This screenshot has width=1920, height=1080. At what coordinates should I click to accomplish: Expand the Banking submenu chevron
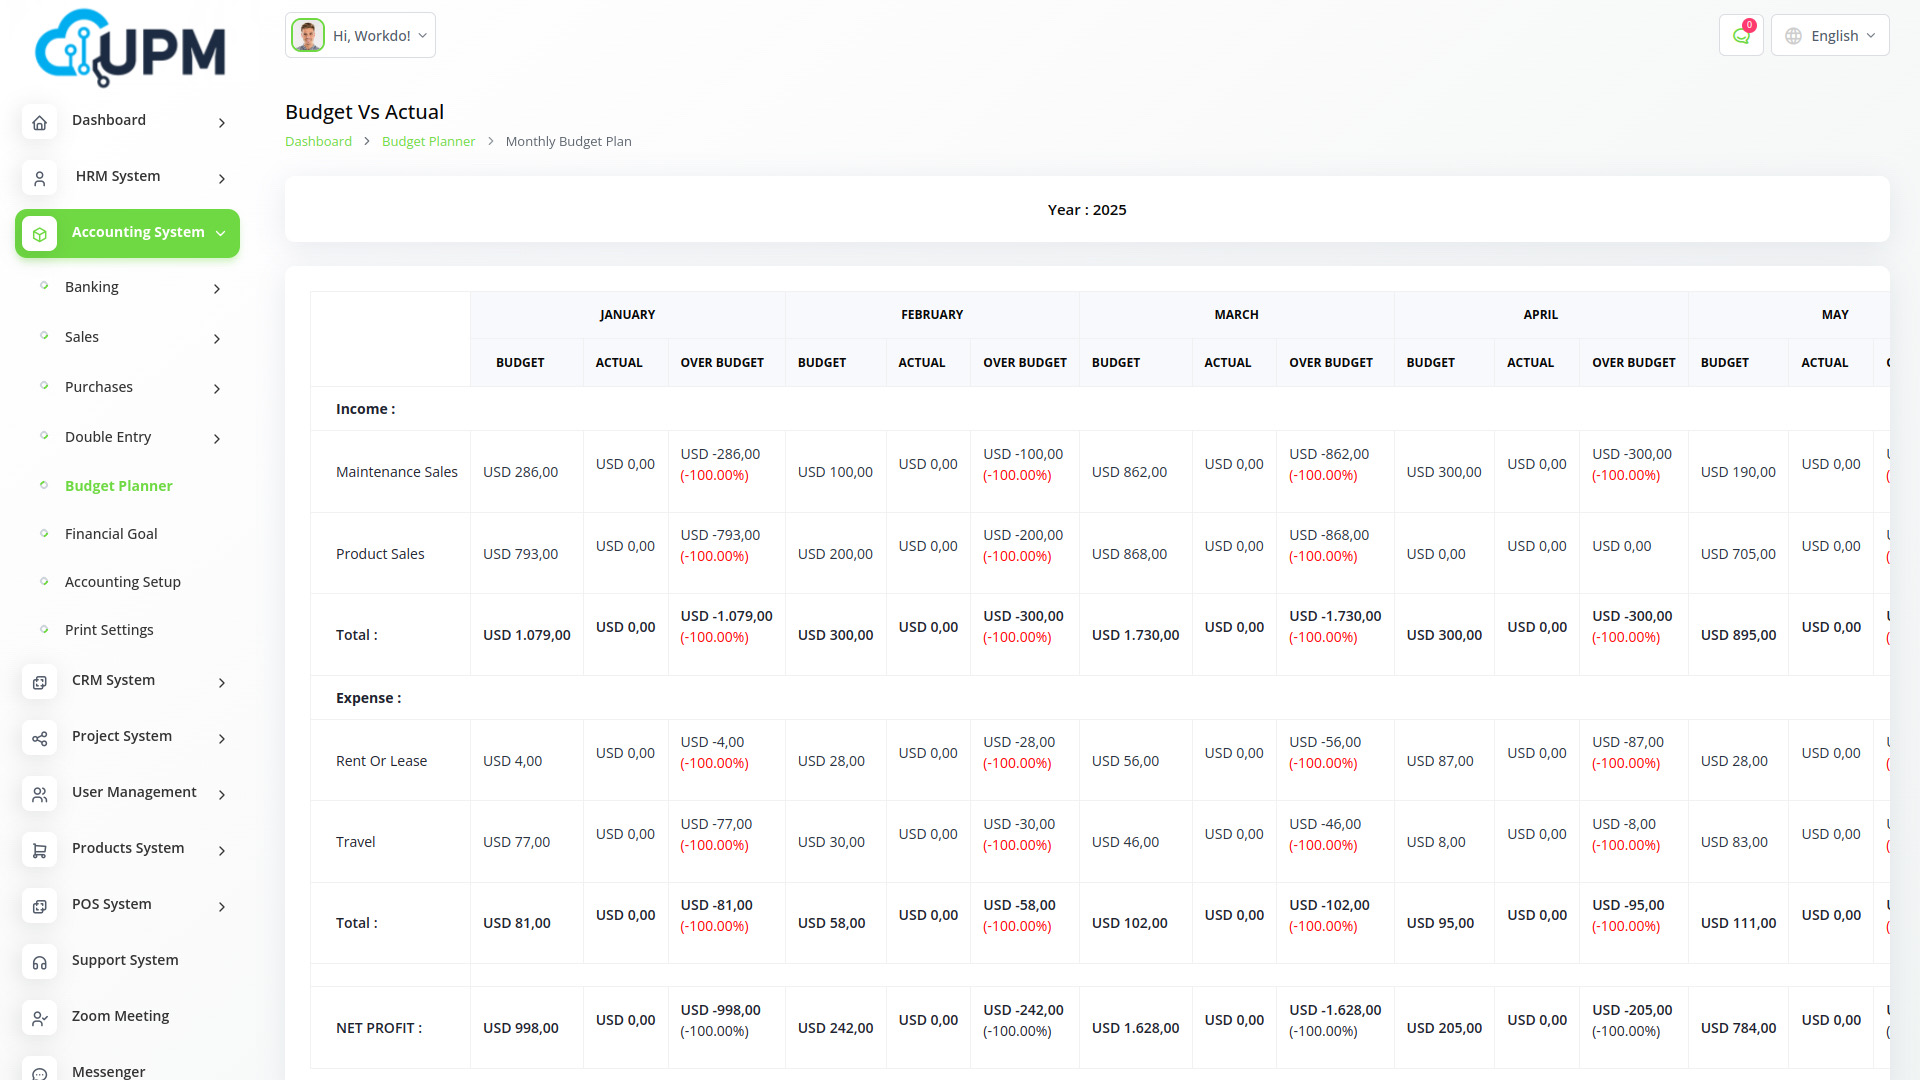coord(217,289)
